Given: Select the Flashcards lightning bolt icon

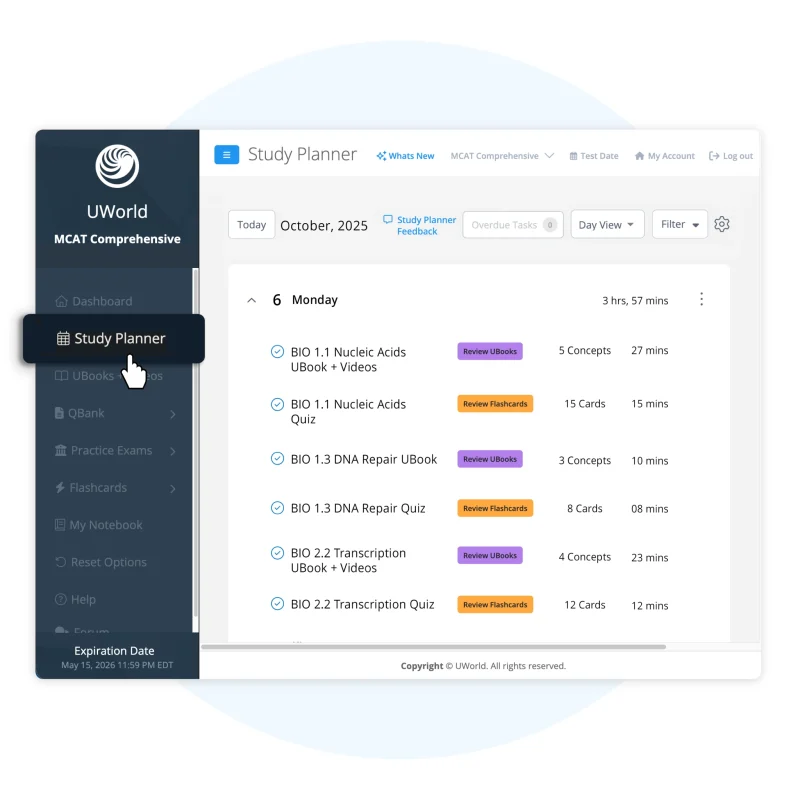Looking at the screenshot, I should tap(62, 487).
